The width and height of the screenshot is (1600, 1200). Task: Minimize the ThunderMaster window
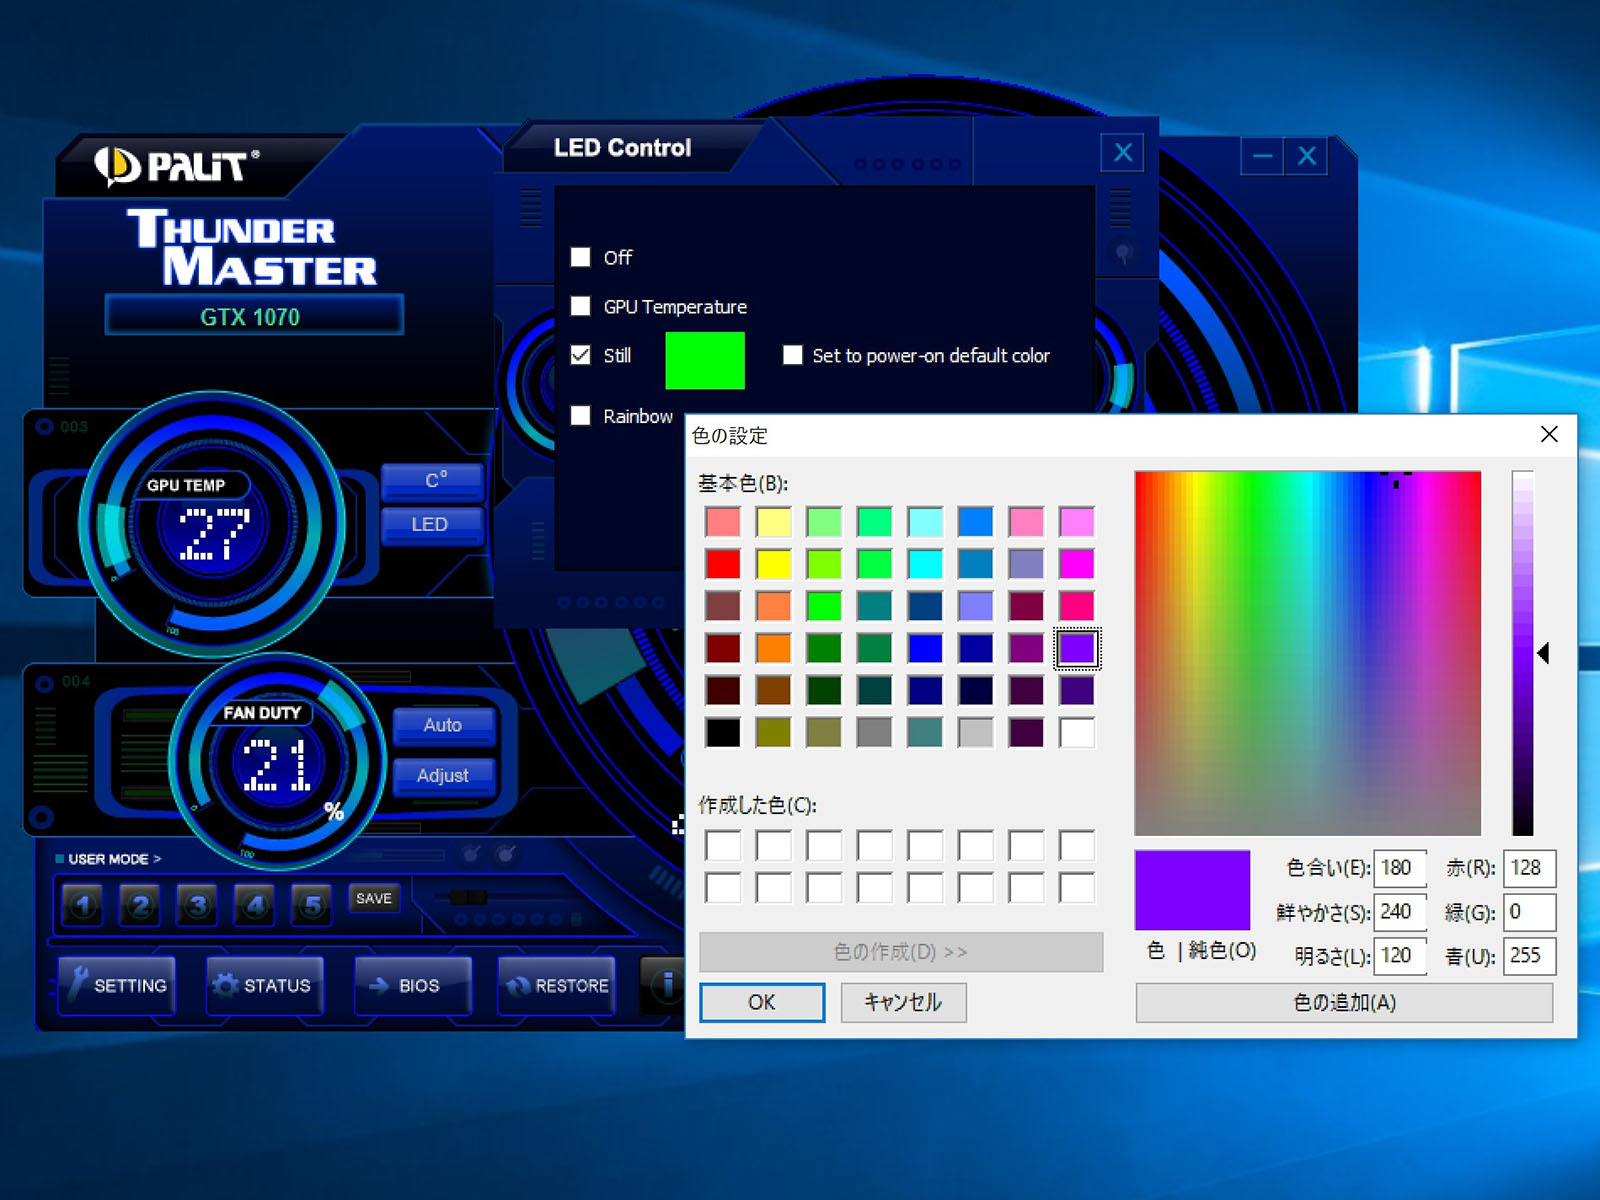coord(1263,156)
